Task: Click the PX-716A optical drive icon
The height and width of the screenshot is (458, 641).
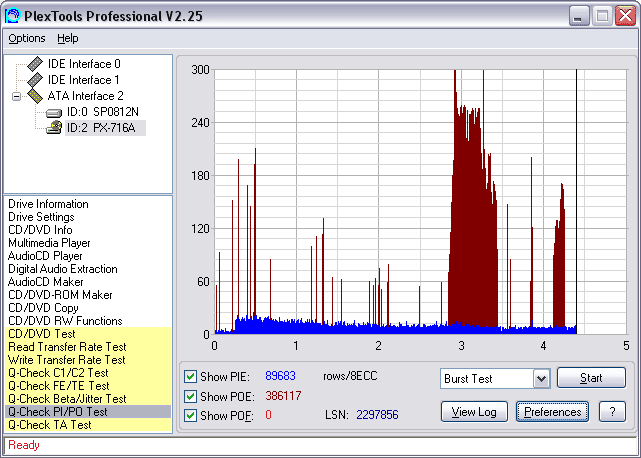Action: [54, 128]
